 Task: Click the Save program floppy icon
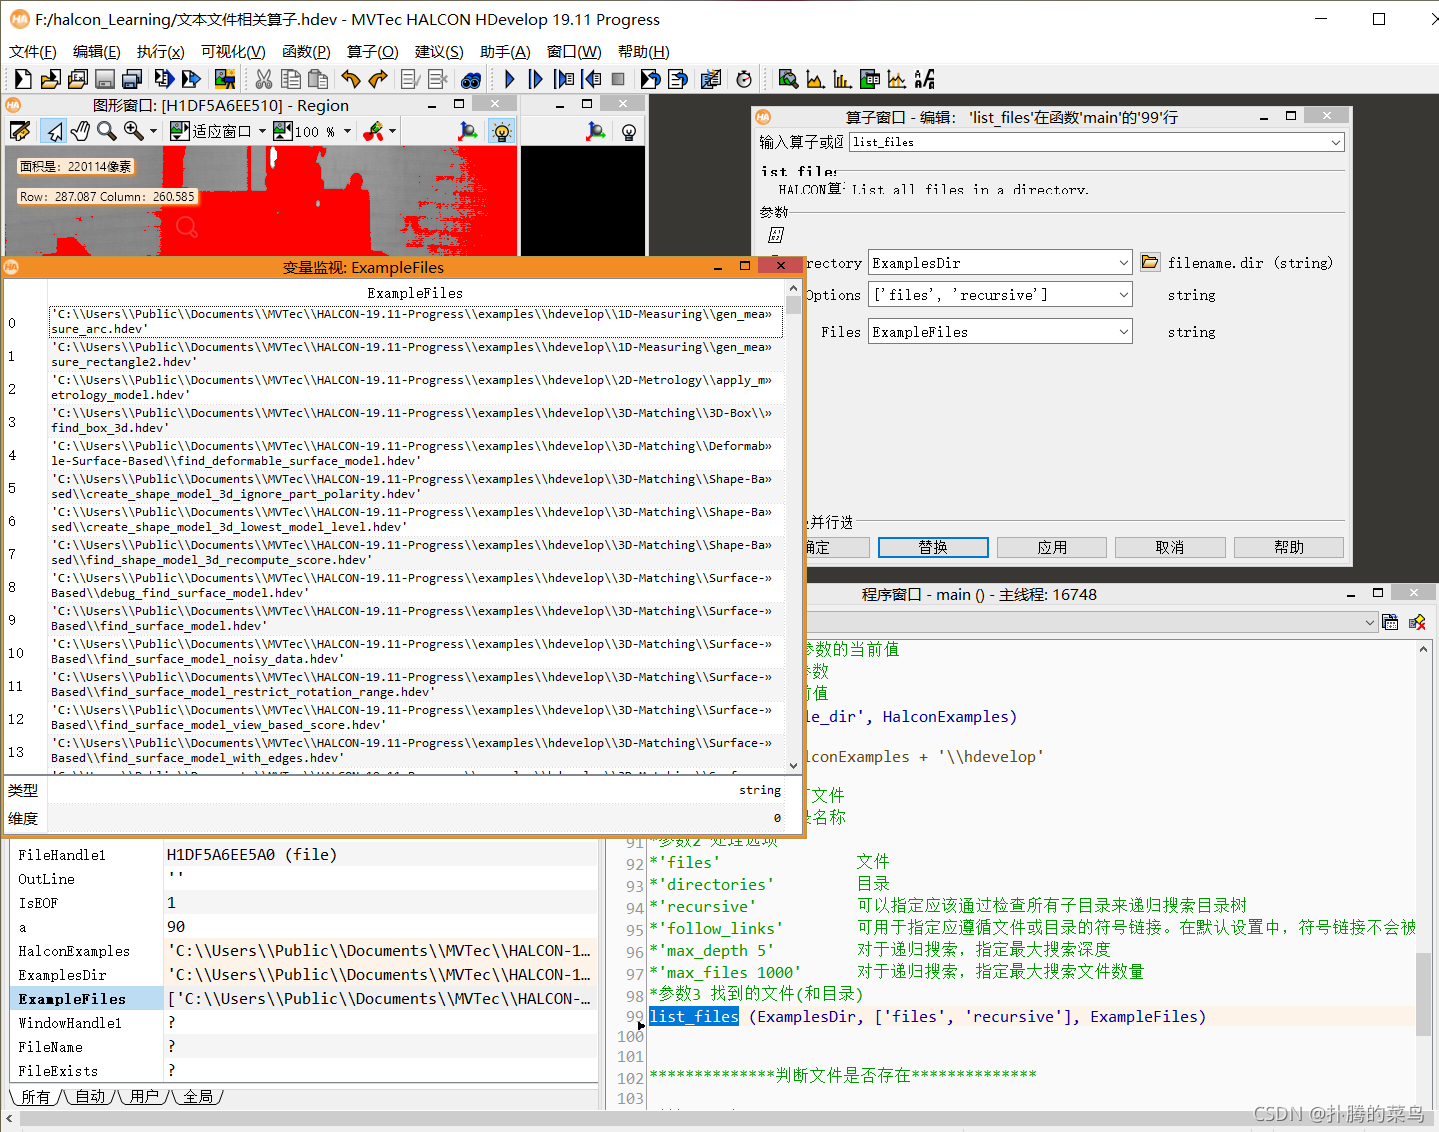pos(104,79)
